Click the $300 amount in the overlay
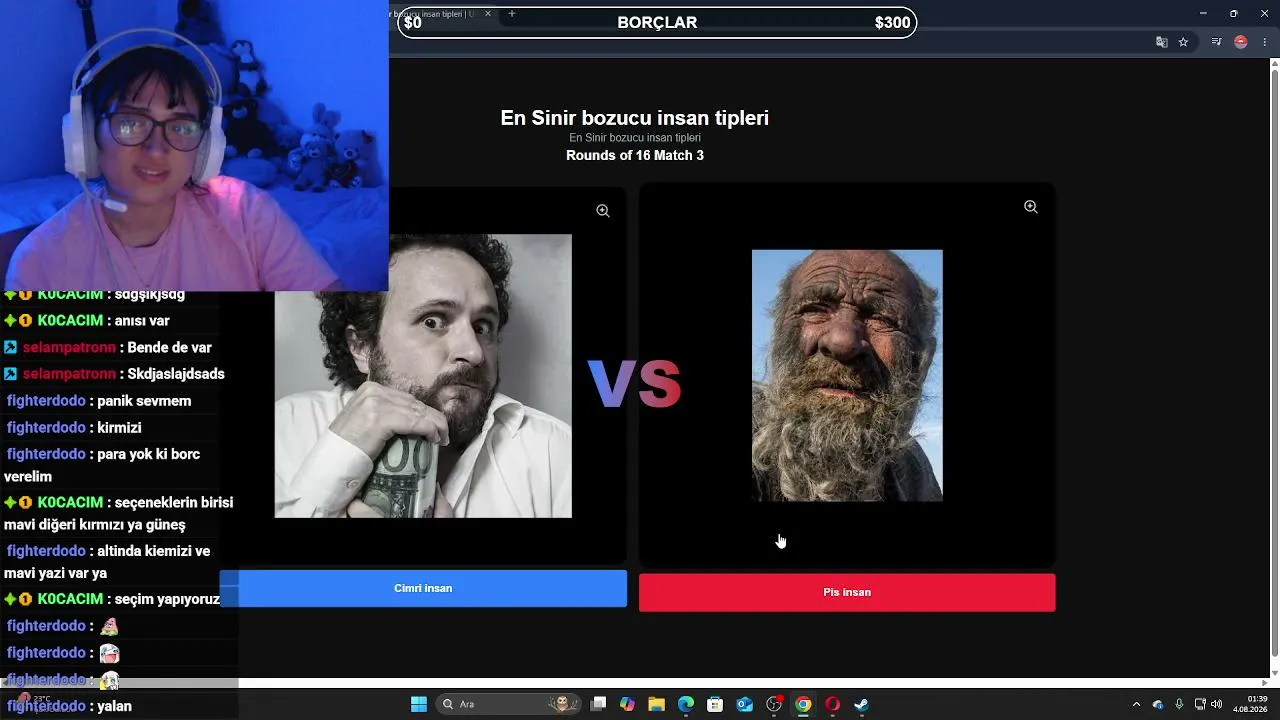This screenshot has width=1280, height=720. click(892, 22)
